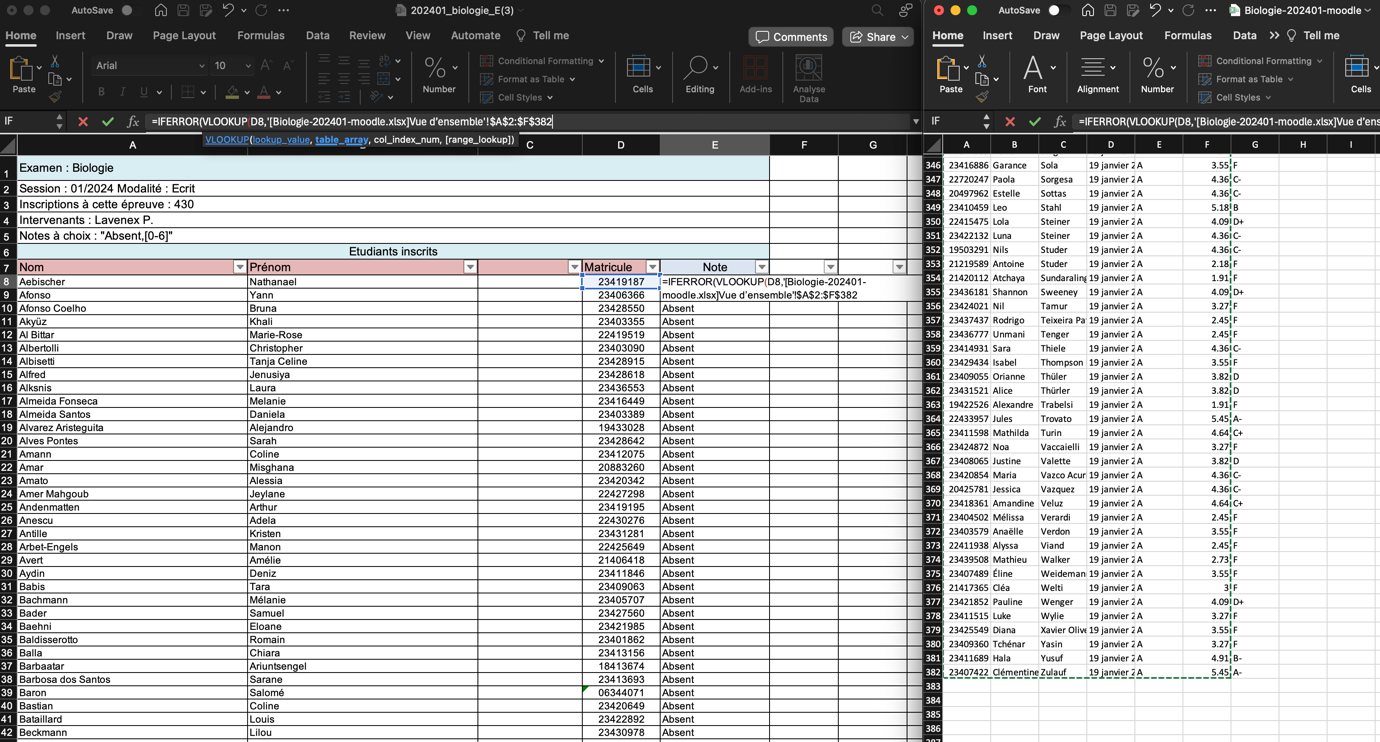Toggle underline formatting
1380x742 pixels.
[x=143, y=91]
